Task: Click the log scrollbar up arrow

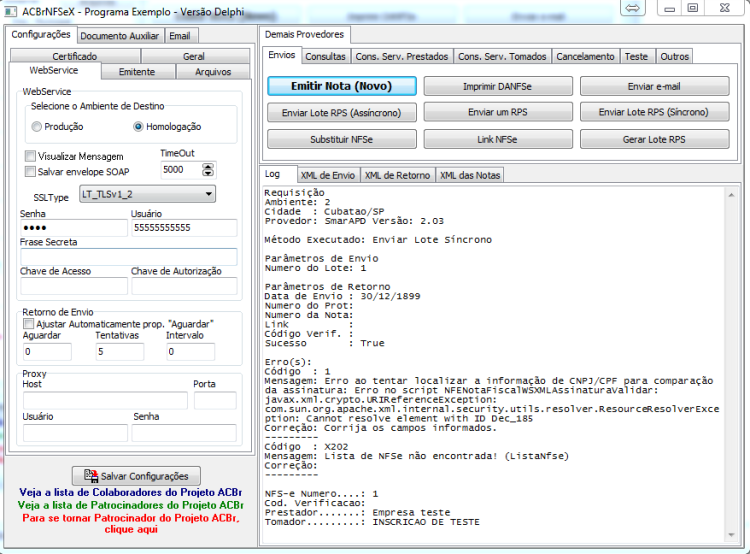Action: 731,195
